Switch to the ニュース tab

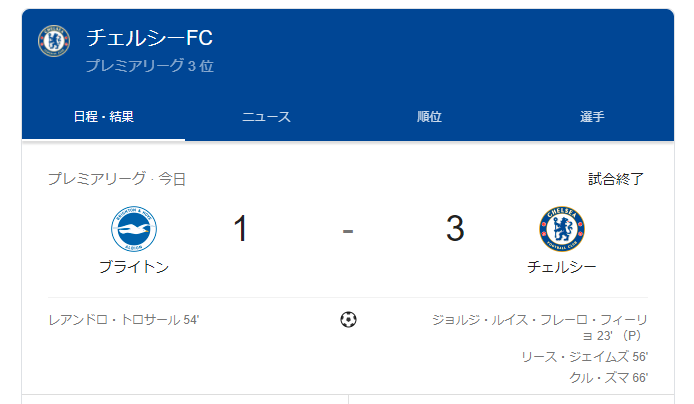[266, 117]
